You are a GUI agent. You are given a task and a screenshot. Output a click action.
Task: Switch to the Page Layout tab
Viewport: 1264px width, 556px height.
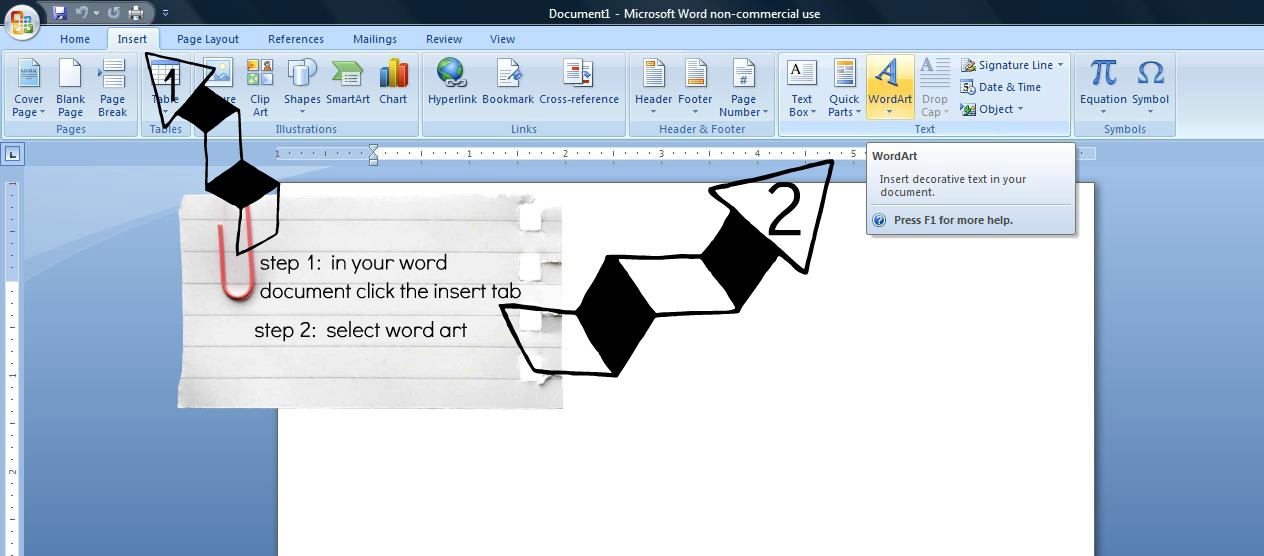pos(208,39)
